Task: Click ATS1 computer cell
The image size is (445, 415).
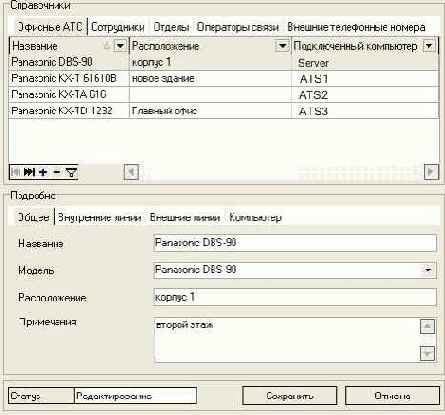Action: 365,79
